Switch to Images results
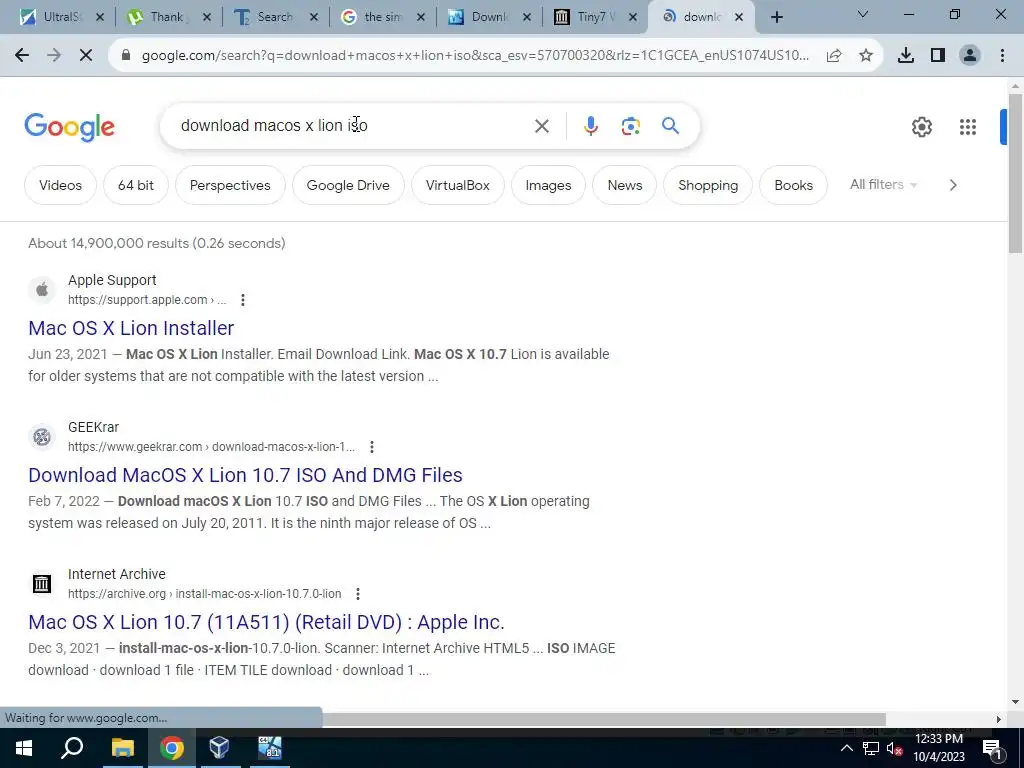Image resolution: width=1024 pixels, height=768 pixels. pos(549,185)
